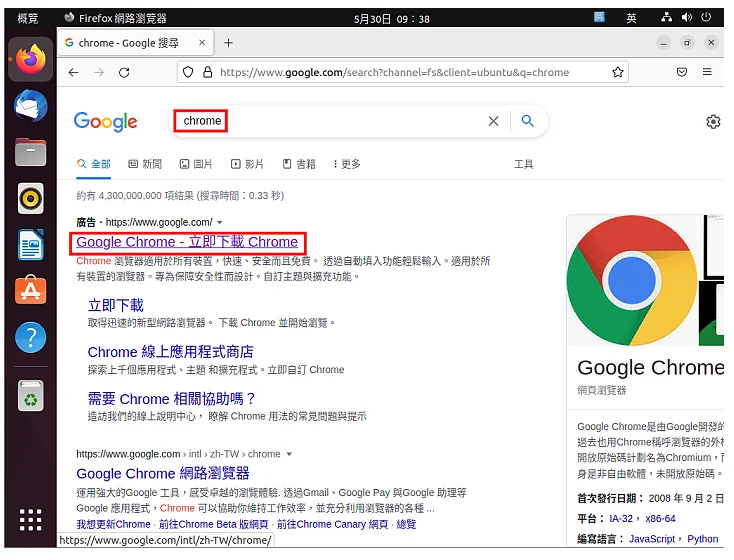Open LibreOffice Writer from the dock
The width and height of the screenshot is (734, 560).
point(31,244)
